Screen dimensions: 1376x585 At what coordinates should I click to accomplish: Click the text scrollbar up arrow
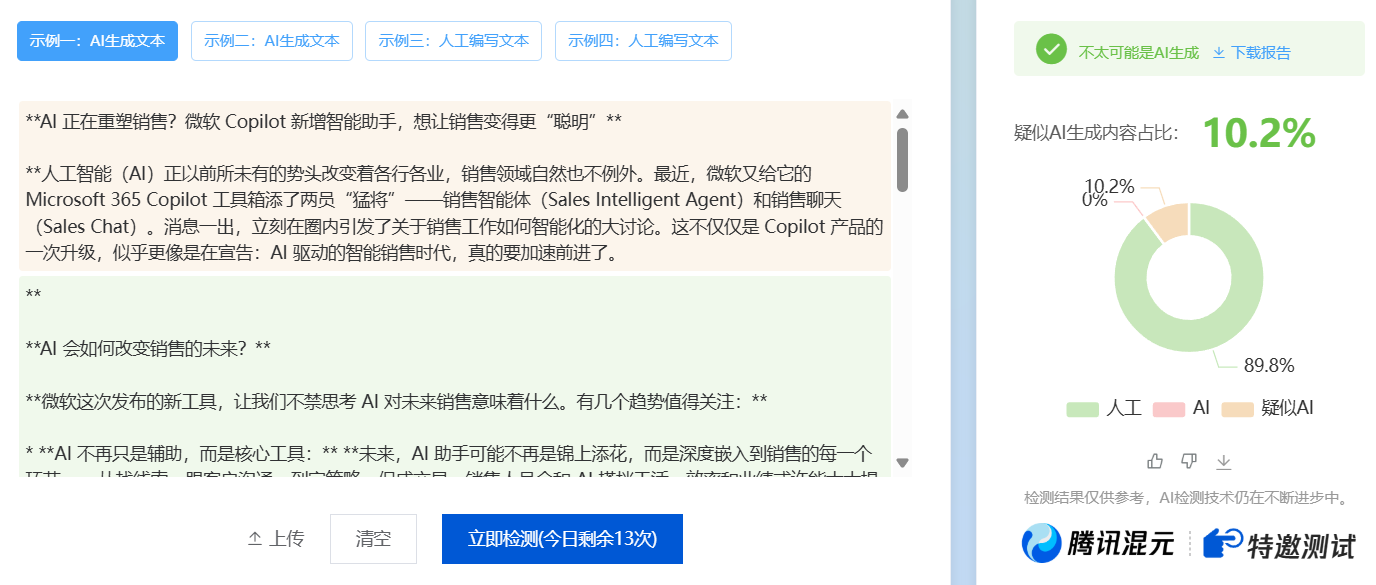[902, 114]
